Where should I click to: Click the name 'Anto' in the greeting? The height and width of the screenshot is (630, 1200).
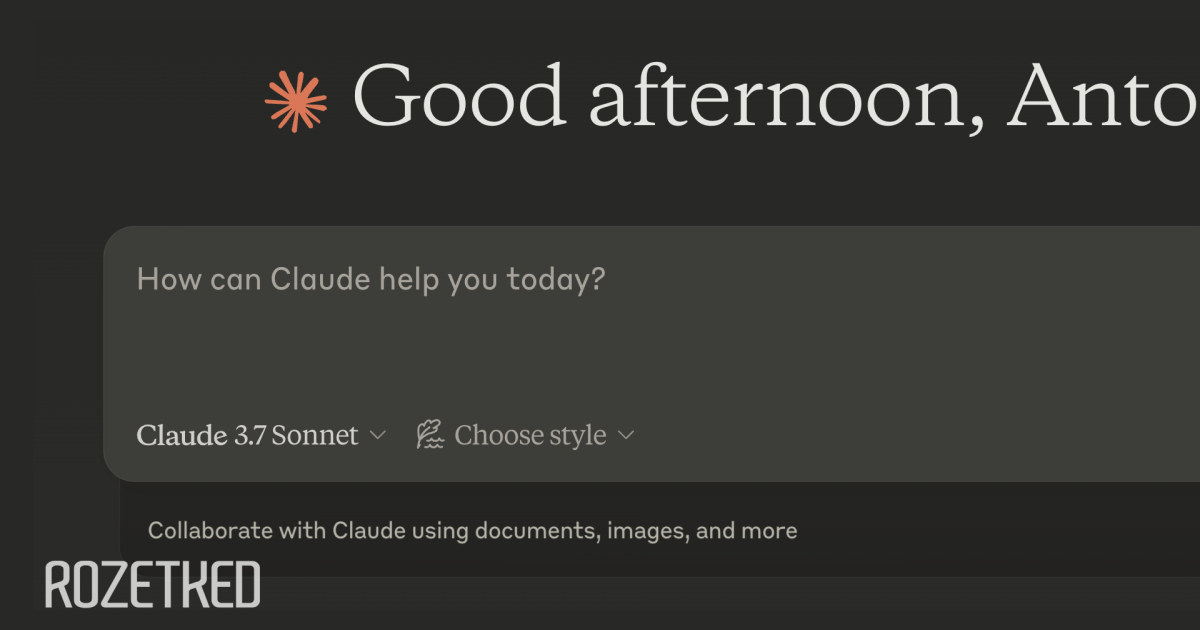[1102, 97]
